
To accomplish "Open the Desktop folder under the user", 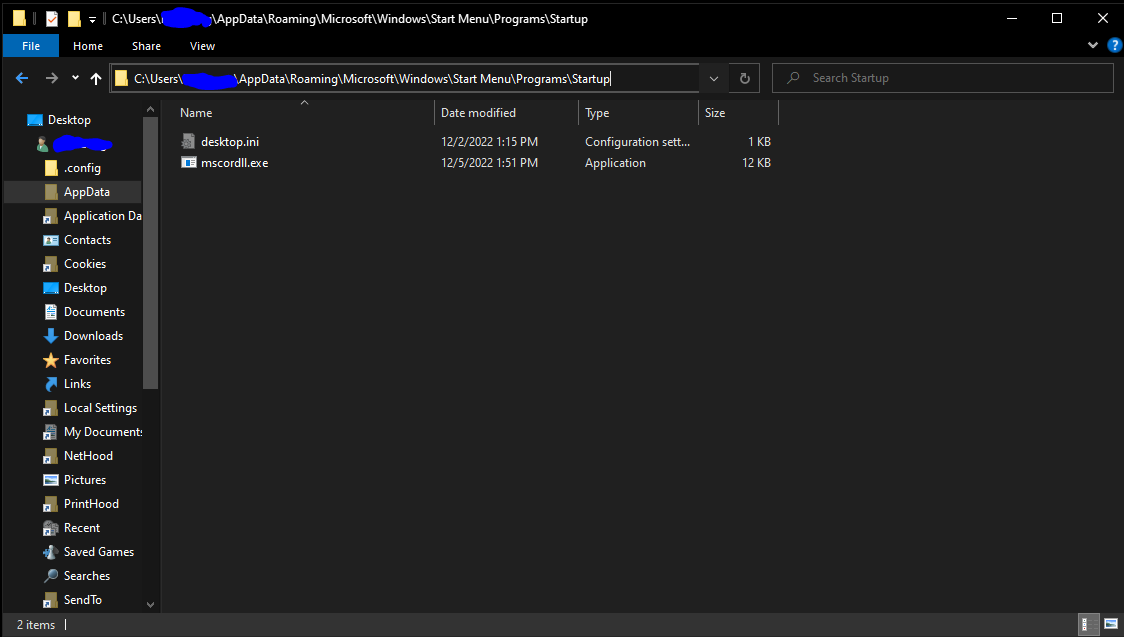I will [85, 288].
